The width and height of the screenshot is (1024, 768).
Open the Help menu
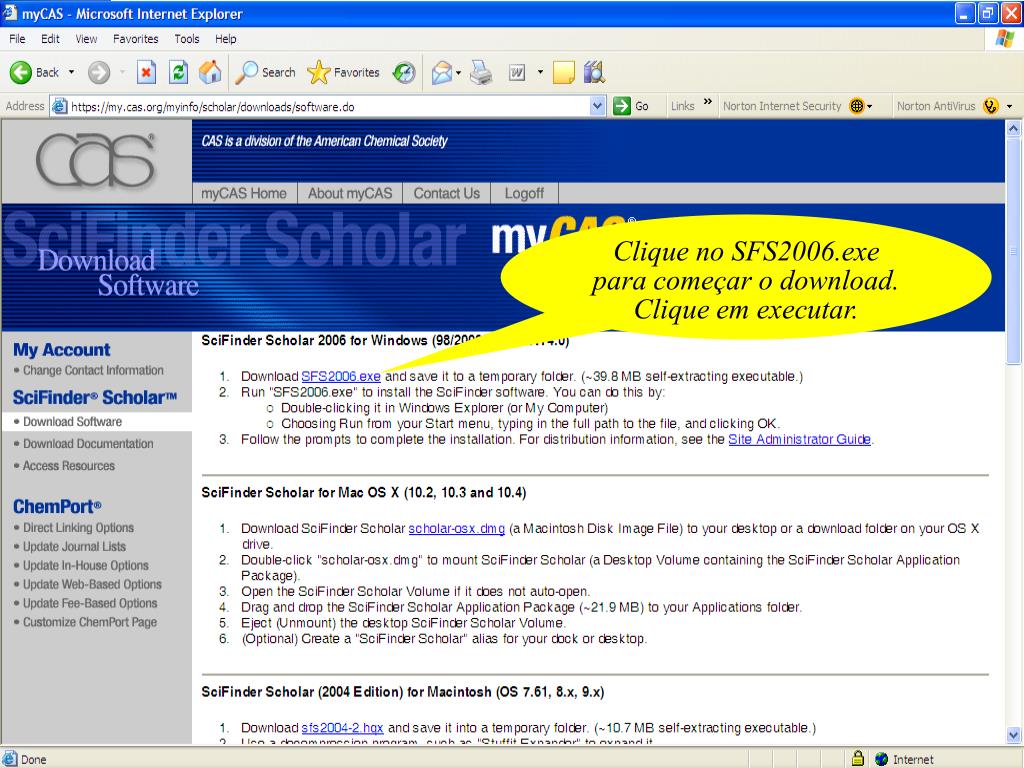pos(225,39)
